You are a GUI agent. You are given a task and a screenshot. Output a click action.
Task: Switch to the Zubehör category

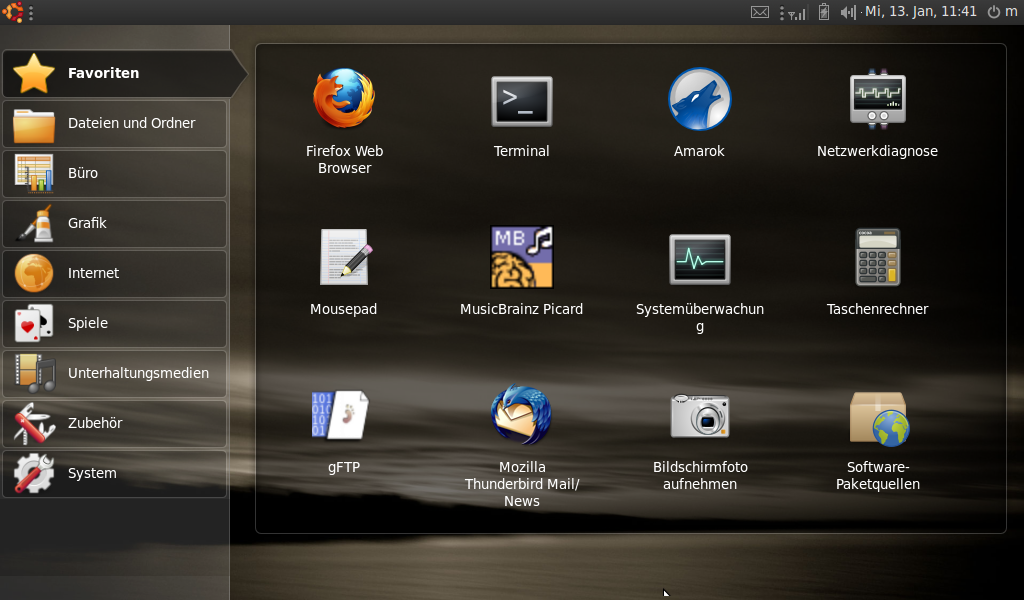pos(115,423)
